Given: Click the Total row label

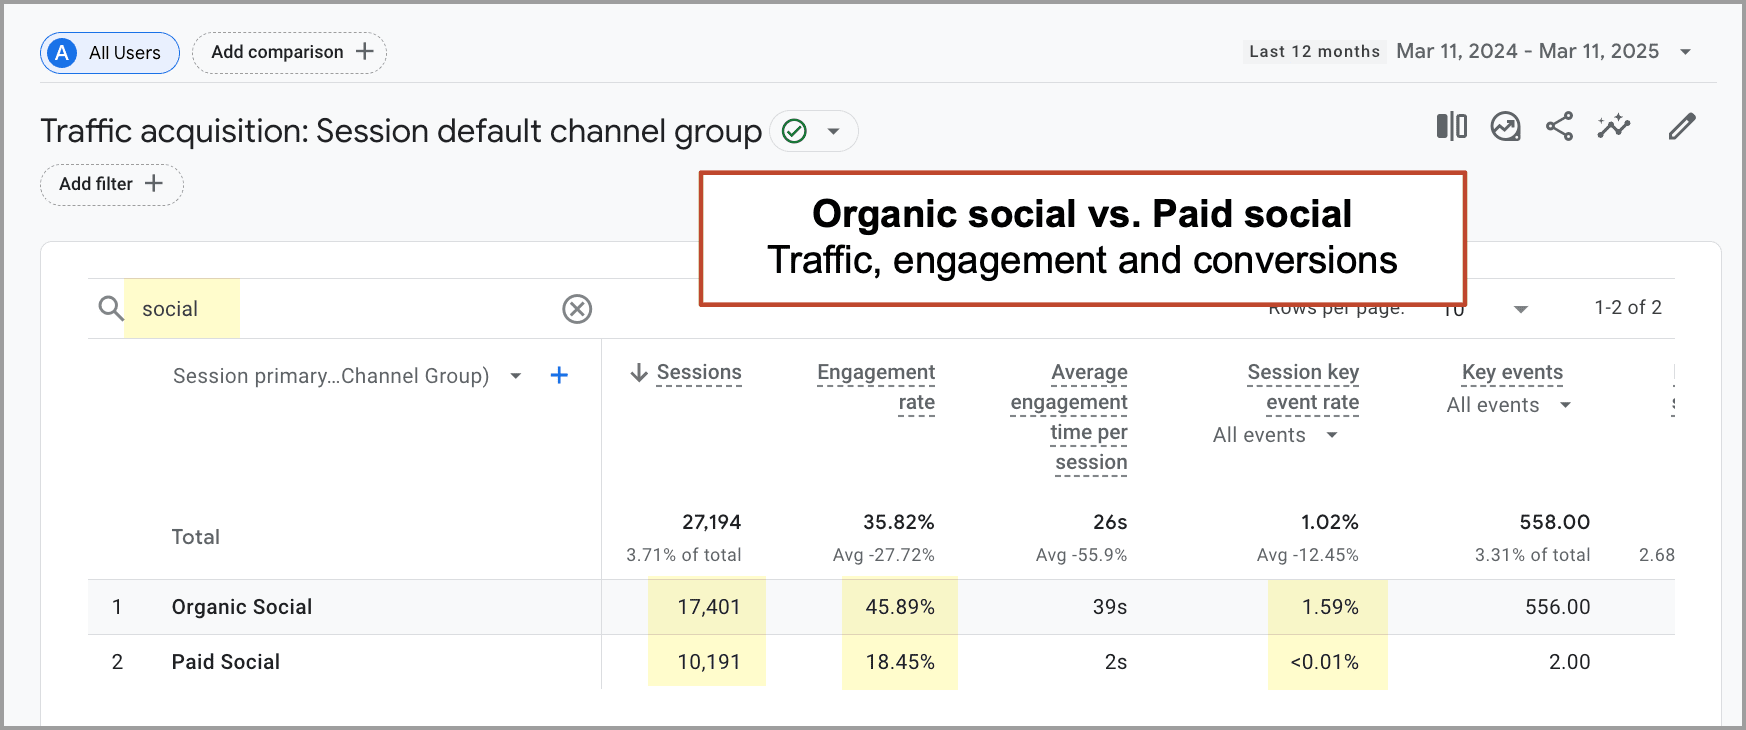Looking at the screenshot, I should (196, 537).
